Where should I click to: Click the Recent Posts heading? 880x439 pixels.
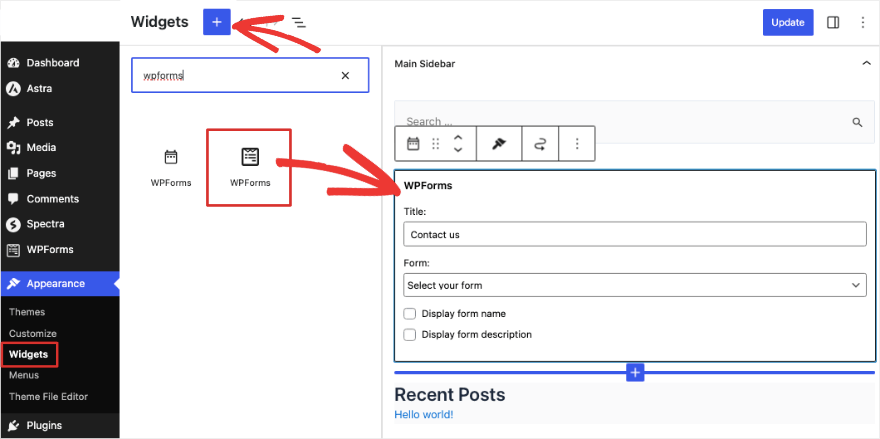click(450, 395)
